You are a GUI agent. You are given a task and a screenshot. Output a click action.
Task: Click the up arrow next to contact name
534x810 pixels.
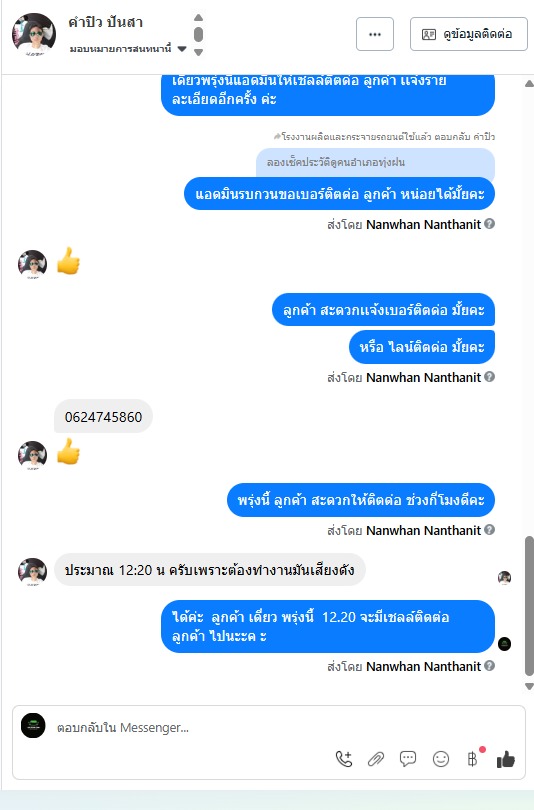[198, 18]
